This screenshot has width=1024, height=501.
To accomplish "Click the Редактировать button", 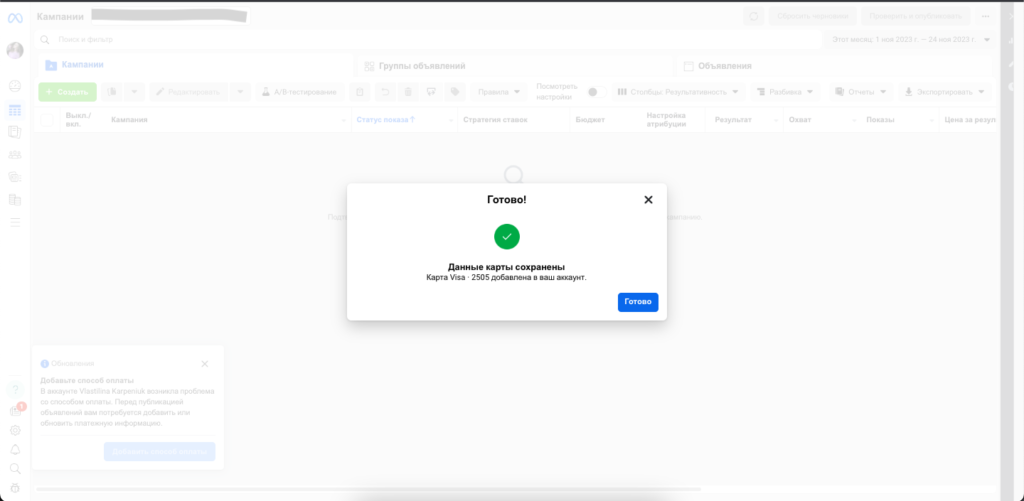I will 189,92.
